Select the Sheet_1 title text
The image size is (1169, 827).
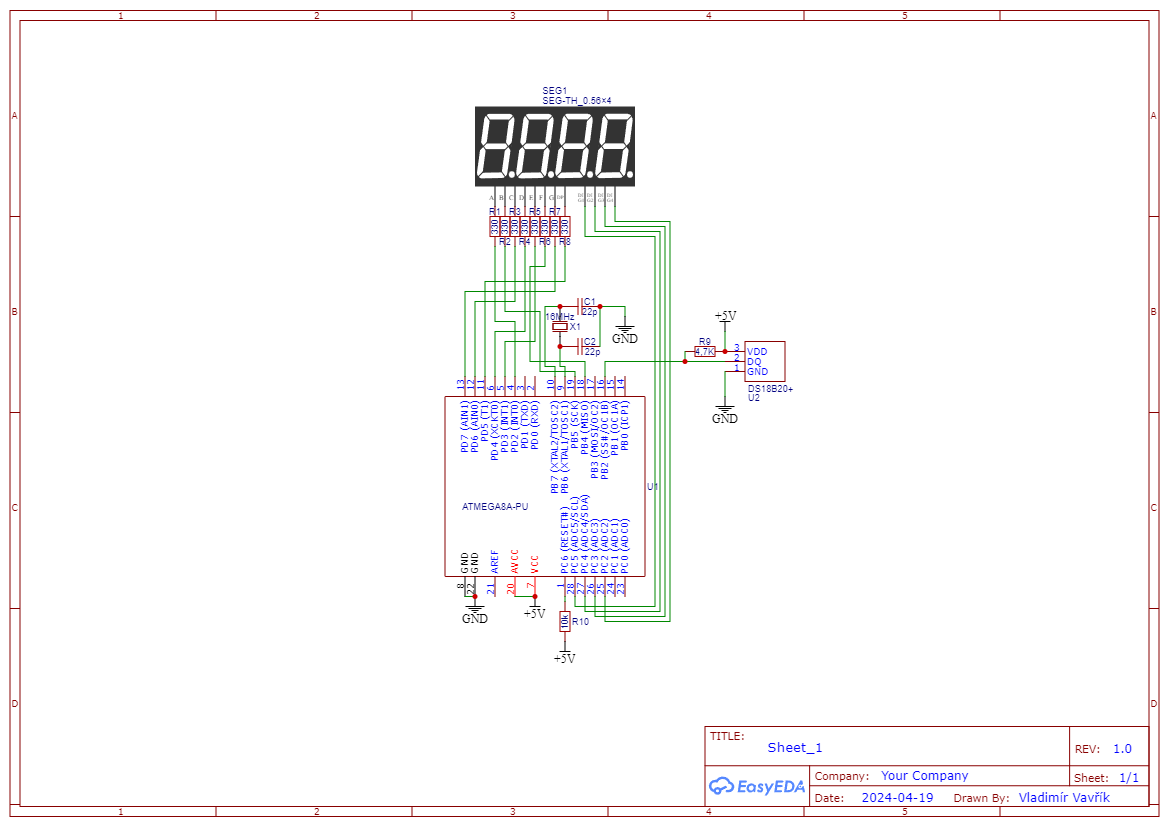pos(795,748)
